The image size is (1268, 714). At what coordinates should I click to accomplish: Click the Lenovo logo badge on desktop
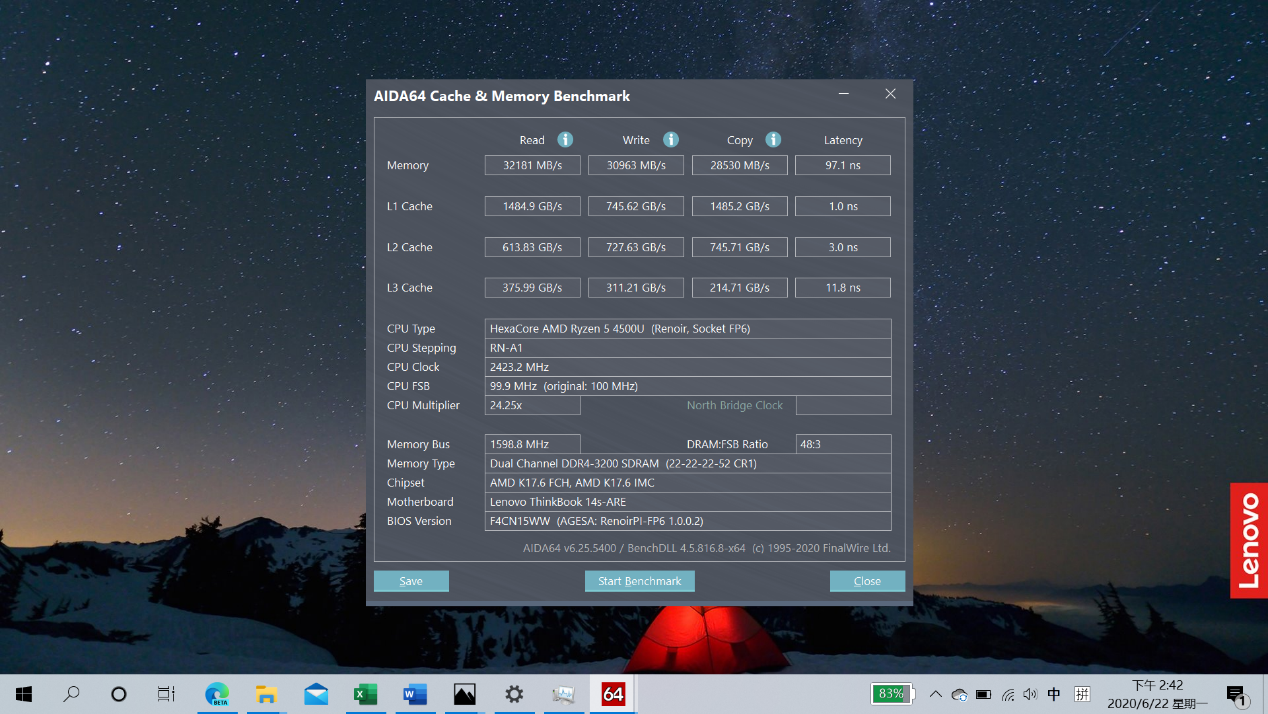1249,541
